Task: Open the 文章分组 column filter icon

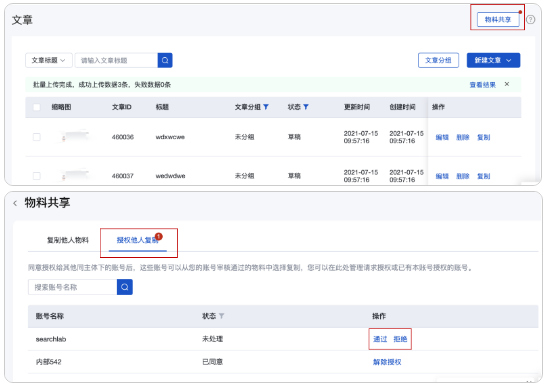Action: point(266,107)
